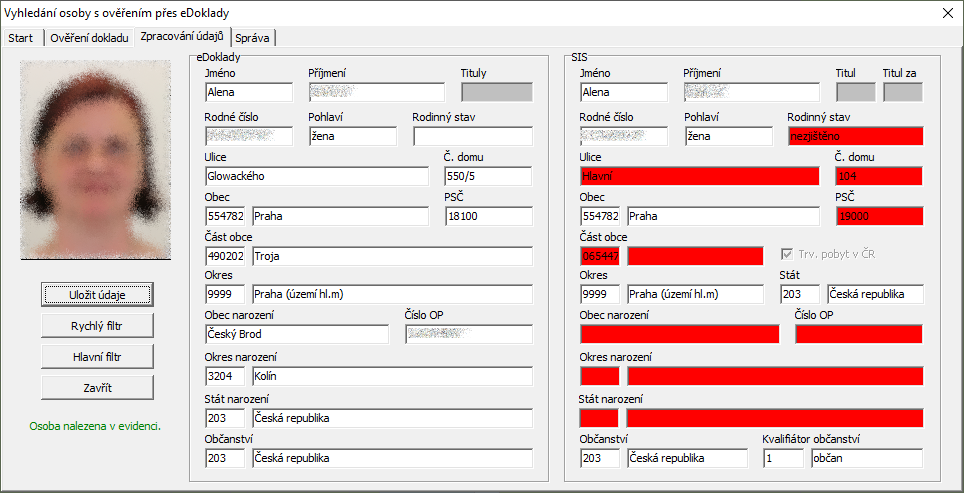Click the person's photo thumbnail

click(97, 159)
